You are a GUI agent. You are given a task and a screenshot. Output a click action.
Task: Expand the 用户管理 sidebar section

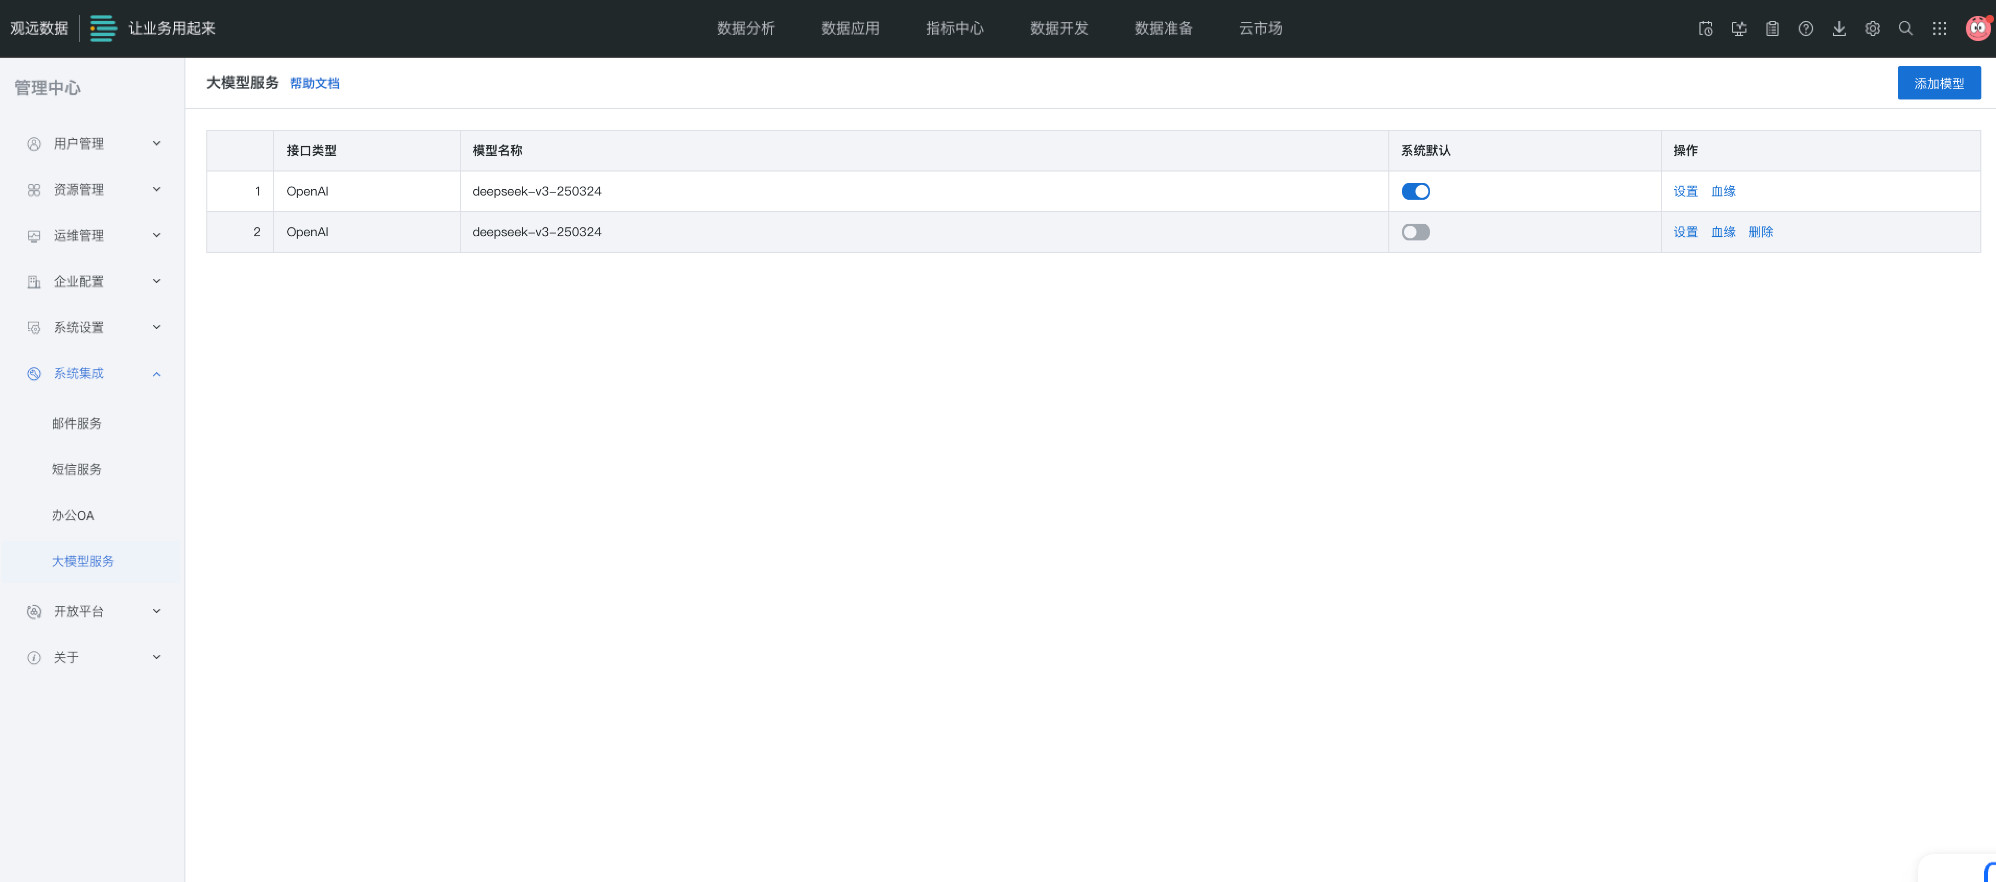pos(92,144)
